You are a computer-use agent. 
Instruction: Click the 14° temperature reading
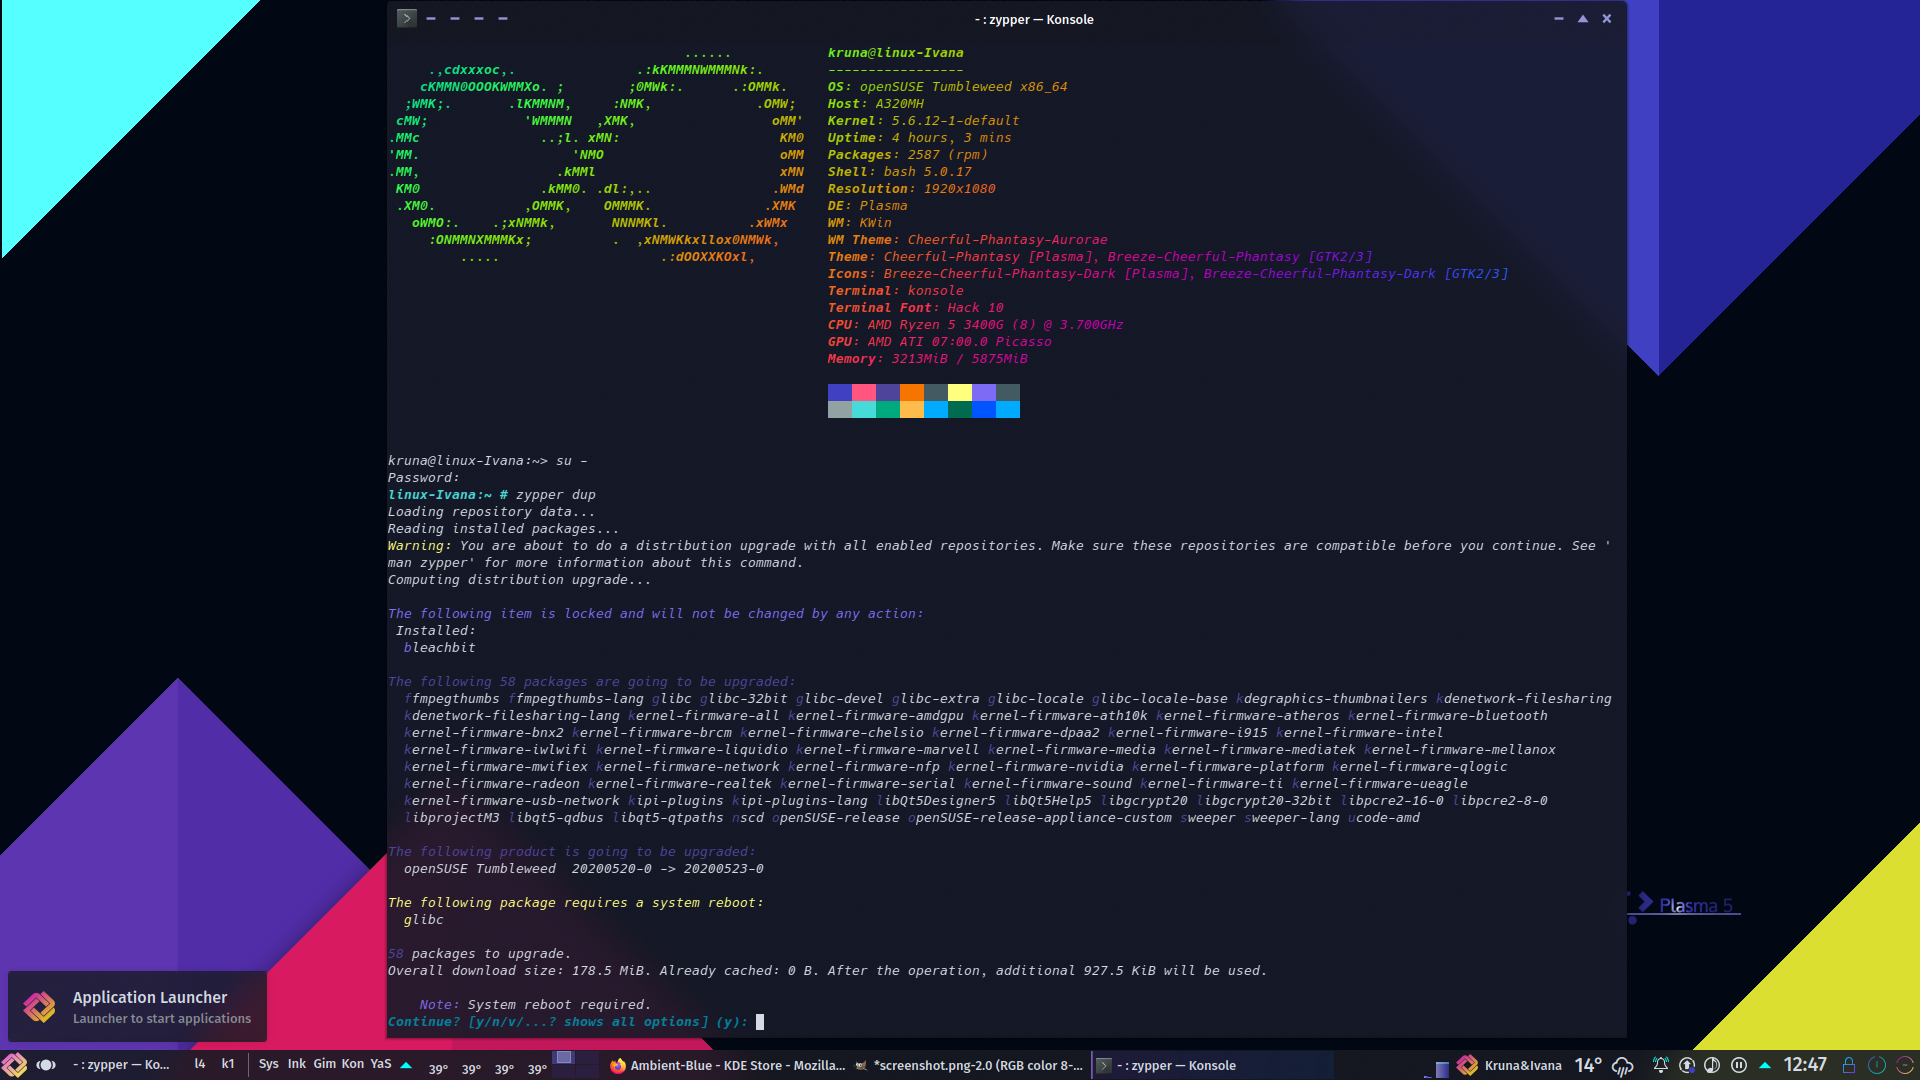[x=1588, y=1066]
